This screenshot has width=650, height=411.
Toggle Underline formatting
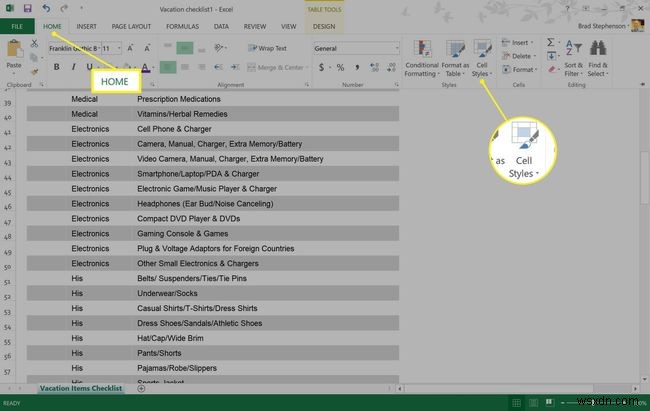point(89,67)
